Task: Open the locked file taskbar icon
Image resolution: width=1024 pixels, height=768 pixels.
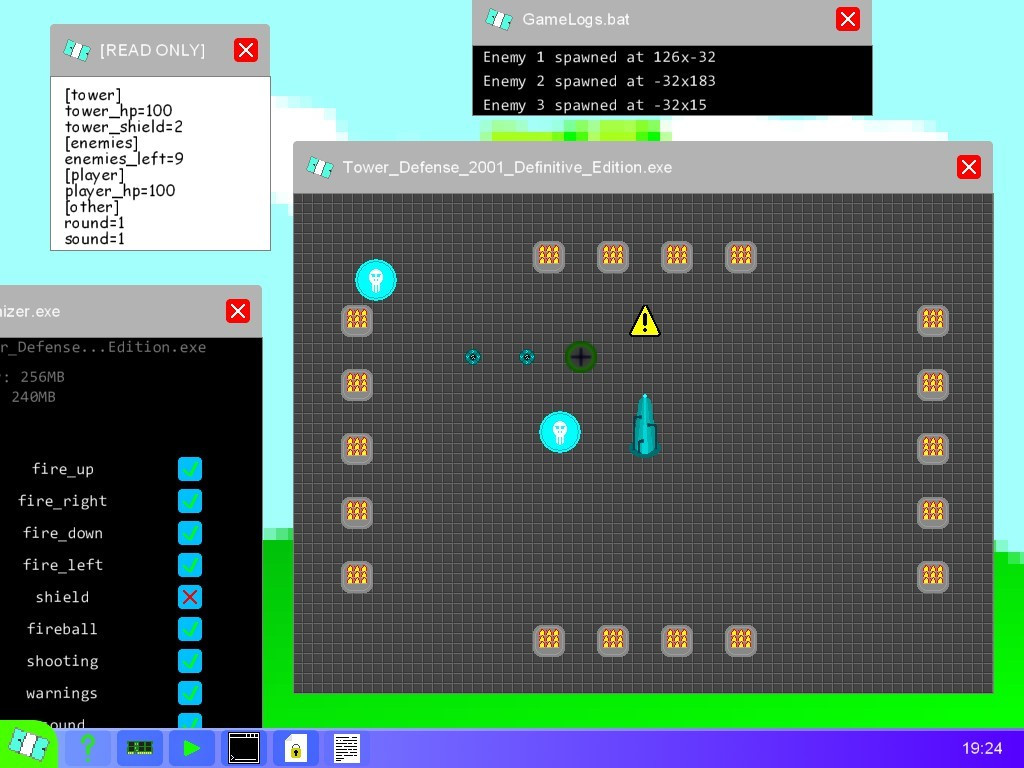Action: point(295,748)
